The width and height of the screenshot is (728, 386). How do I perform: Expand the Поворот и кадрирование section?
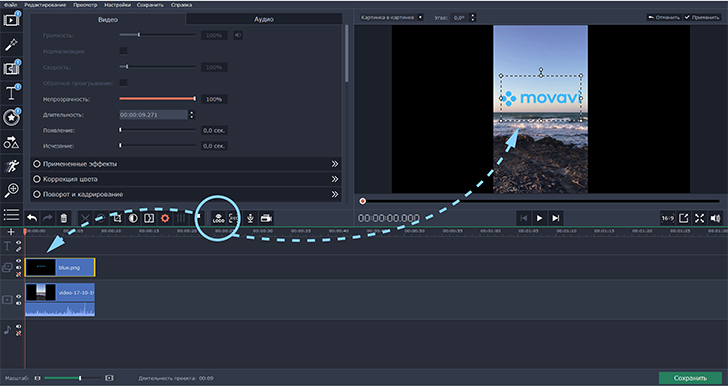(x=186, y=194)
